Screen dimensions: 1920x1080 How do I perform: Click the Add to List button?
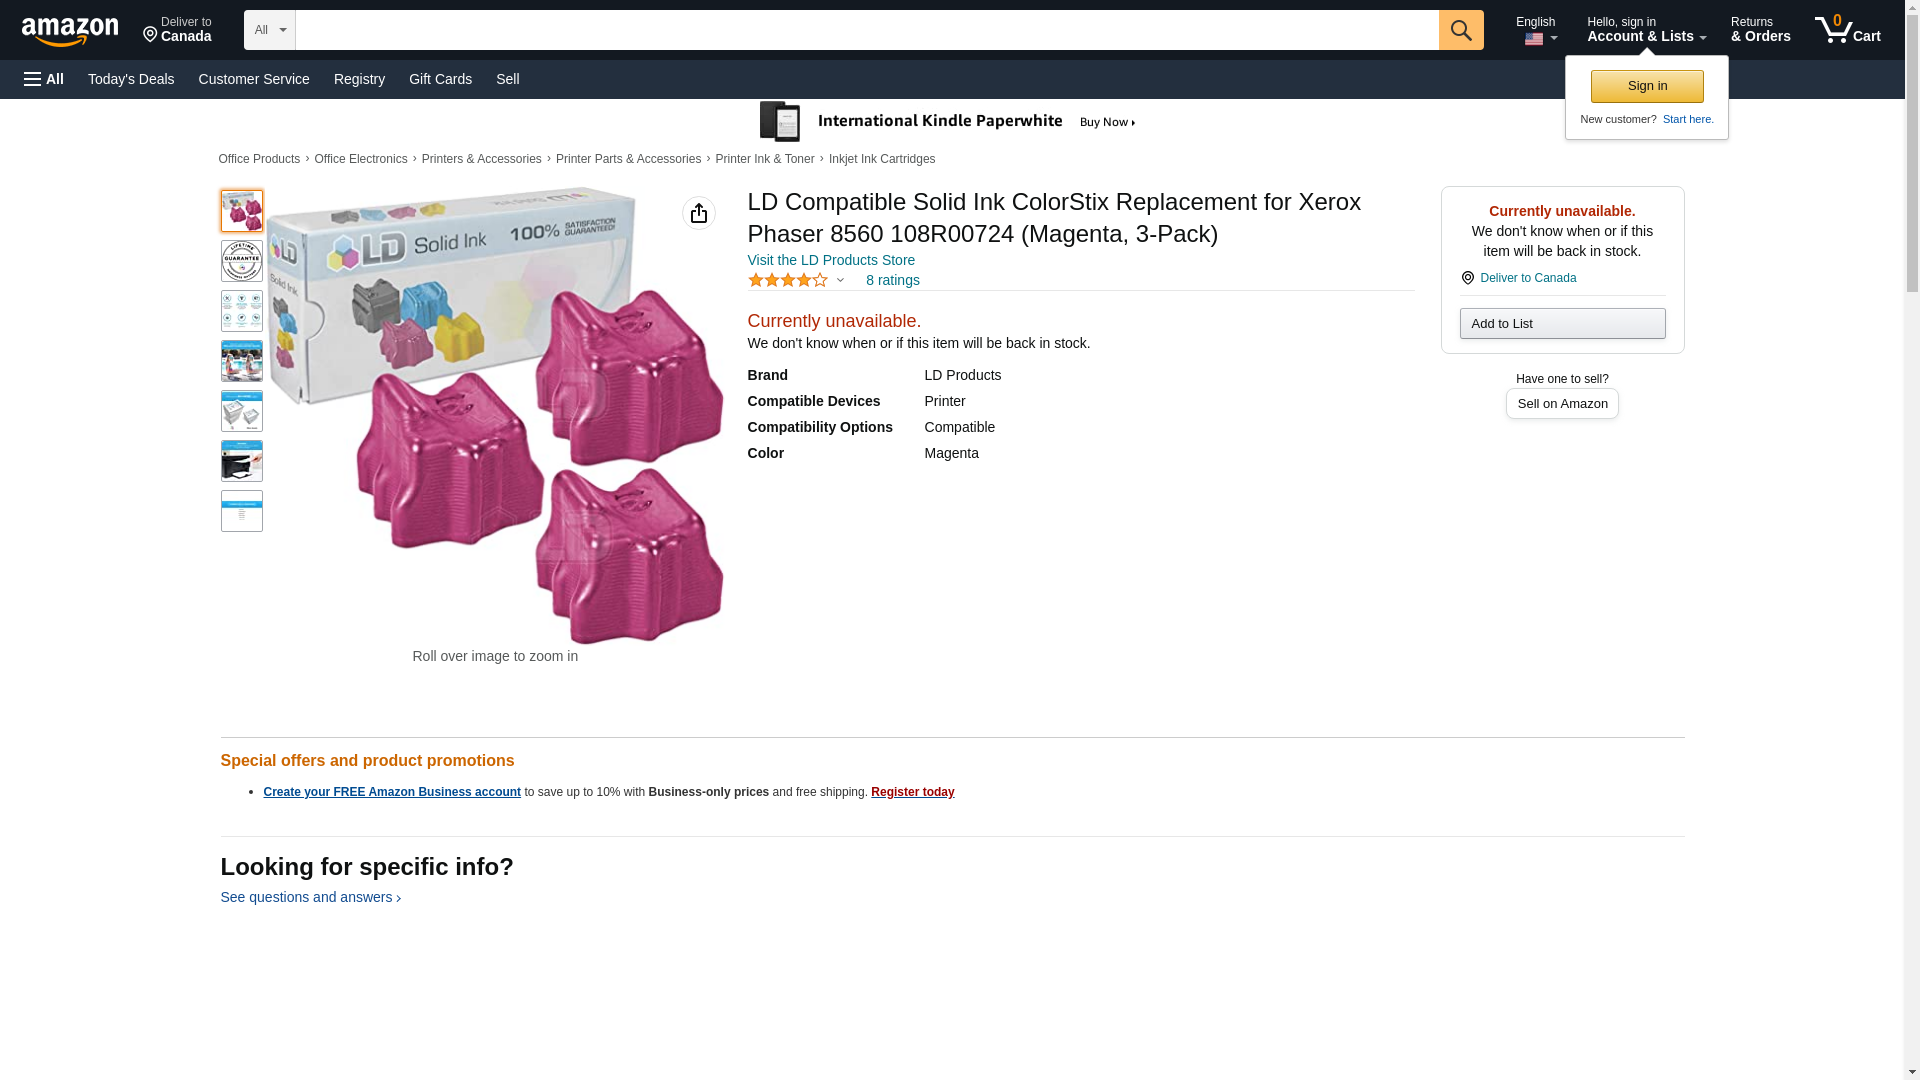[1562, 324]
